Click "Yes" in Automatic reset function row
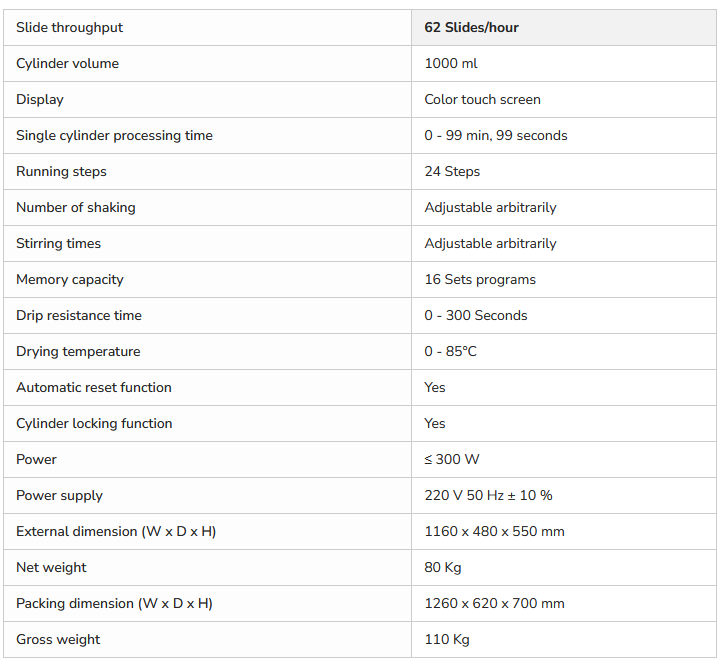 point(435,388)
